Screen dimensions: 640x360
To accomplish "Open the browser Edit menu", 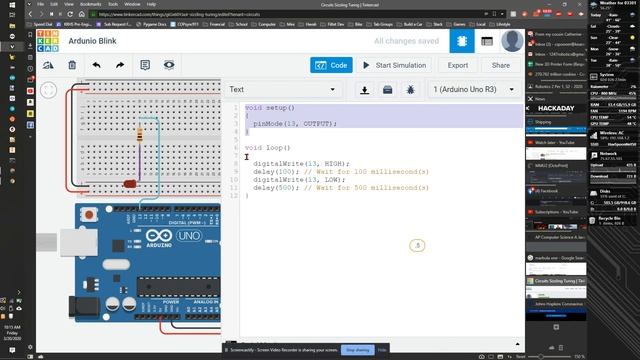I will [54, 4].
